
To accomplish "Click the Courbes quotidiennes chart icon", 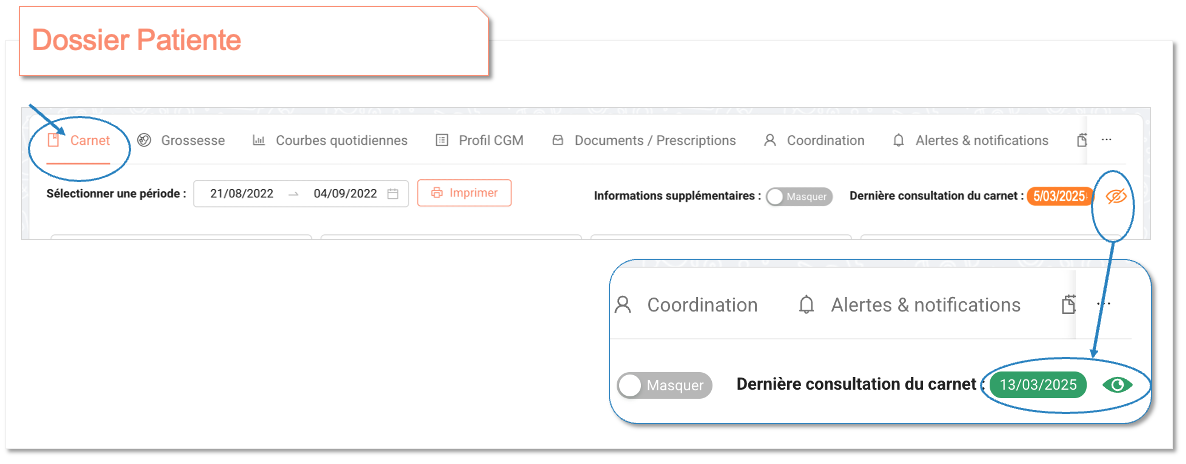I will coord(259,140).
